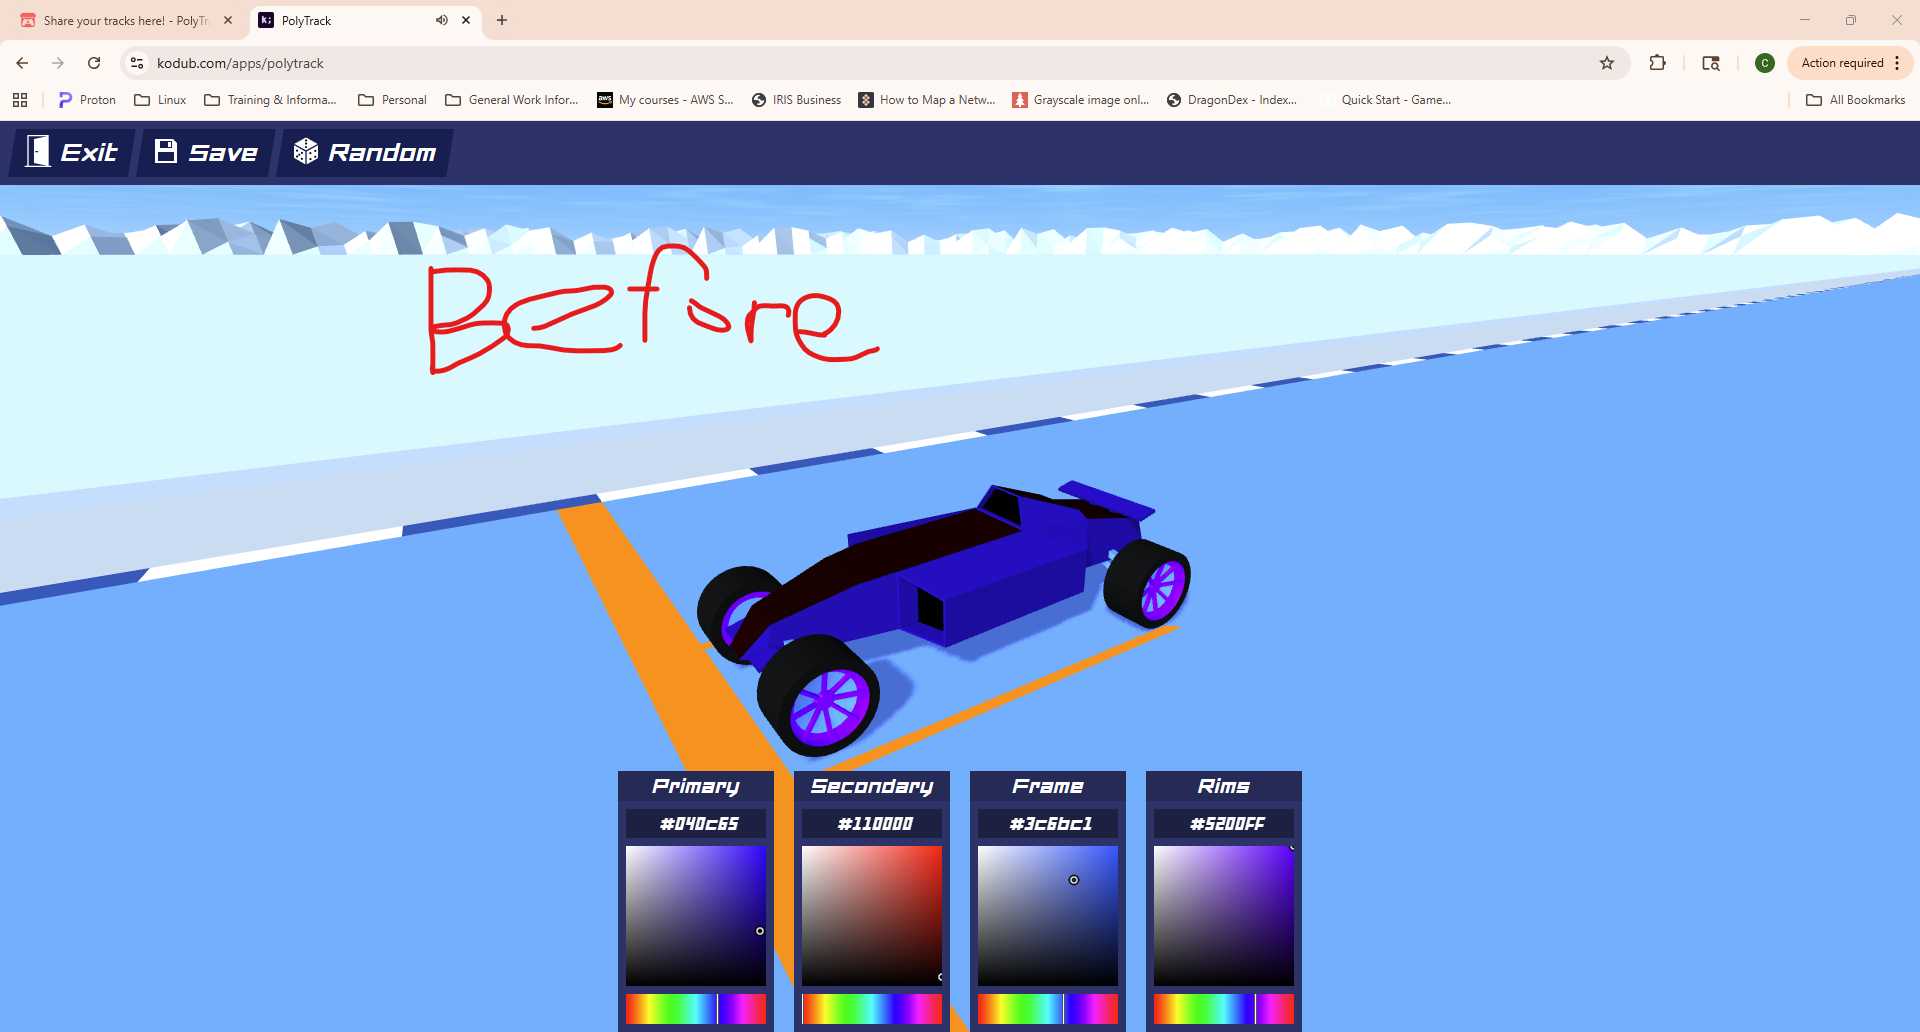This screenshot has width=1920, height=1032.
Task: Open Chrome three-dot menu
Action: click(1897, 63)
